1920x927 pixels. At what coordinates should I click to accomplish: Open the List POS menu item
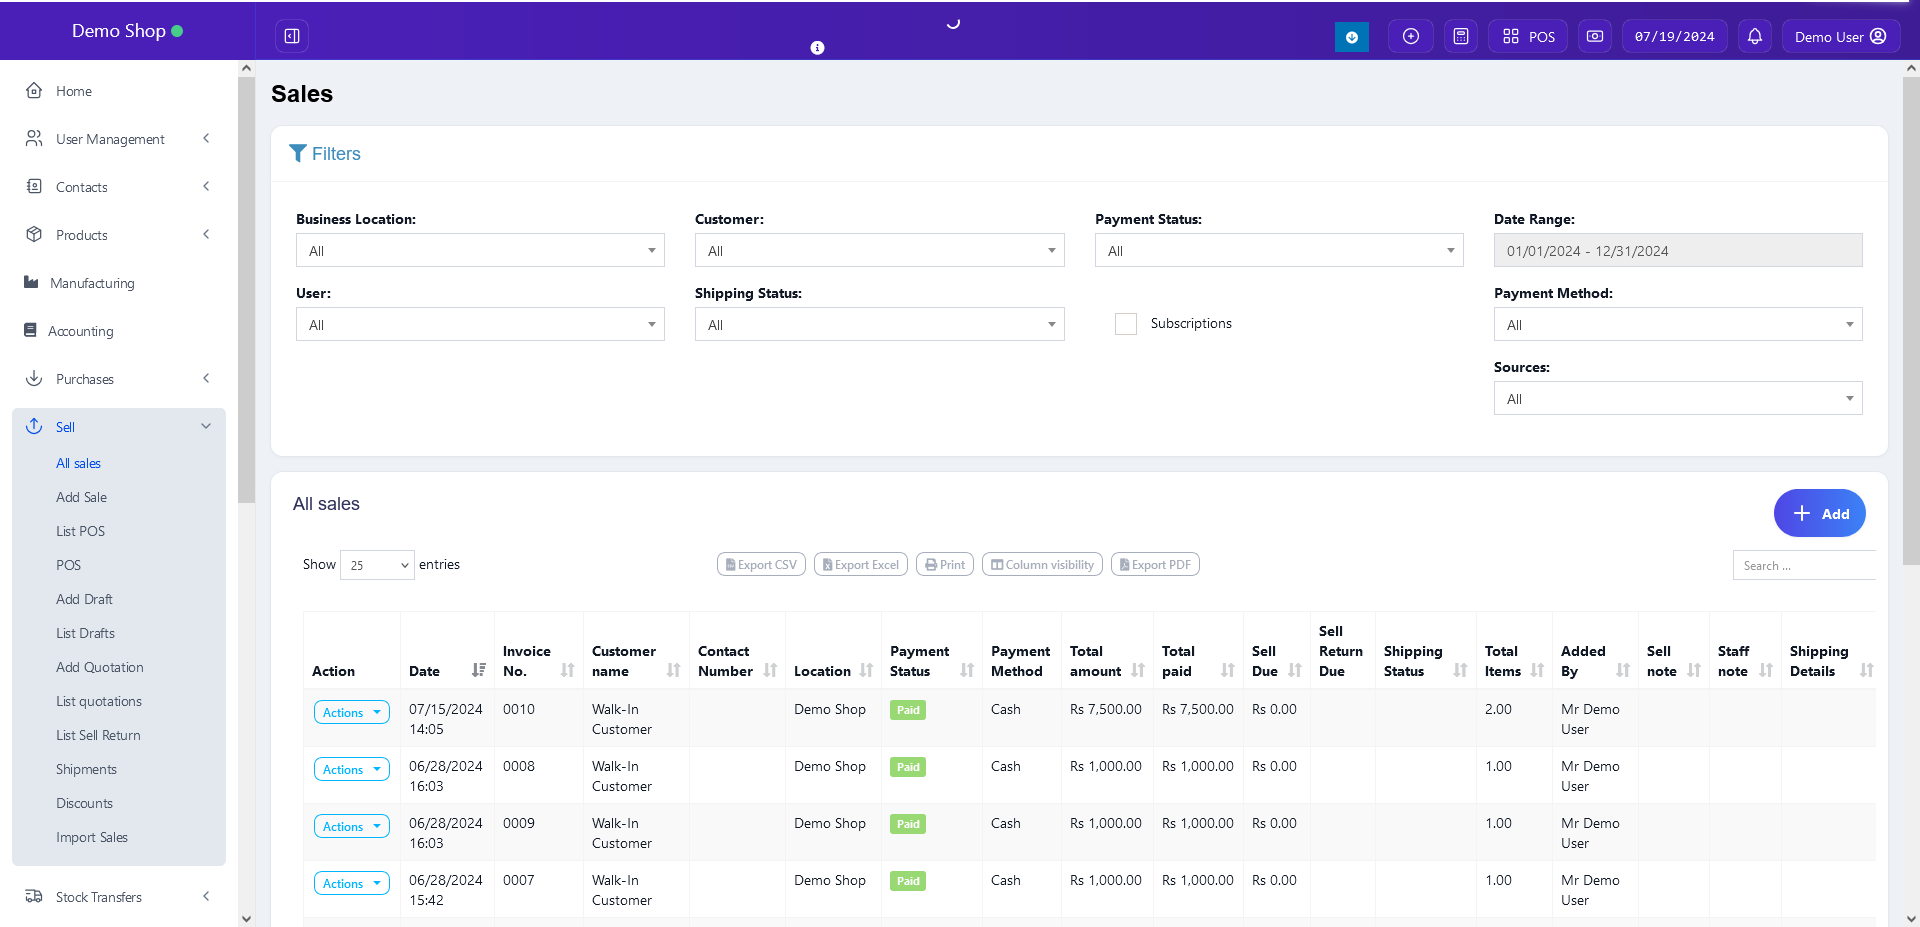click(x=80, y=531)
